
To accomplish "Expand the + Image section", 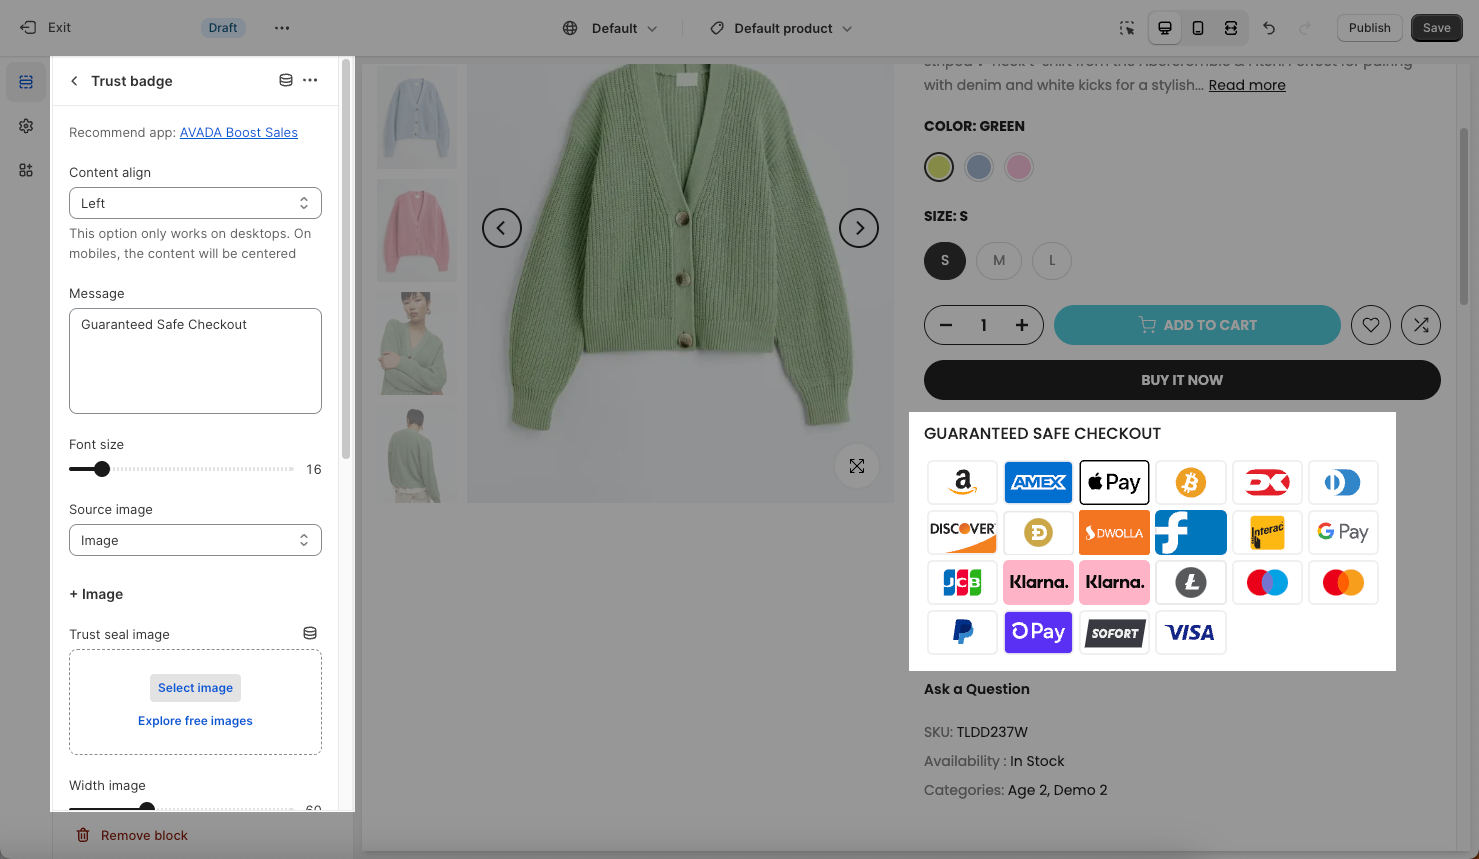I will pyautogui.click(x=96, y=594).
